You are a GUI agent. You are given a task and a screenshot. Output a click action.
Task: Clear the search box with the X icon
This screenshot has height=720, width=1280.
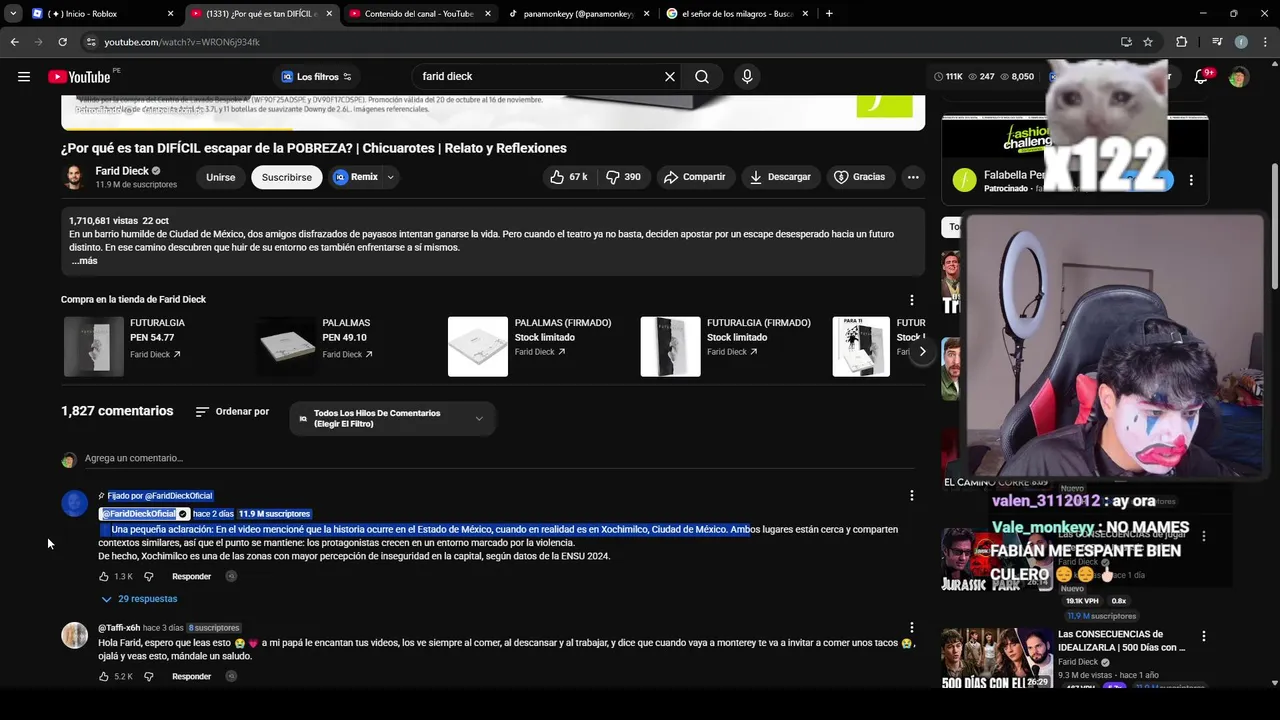click(x=670, y=77)
